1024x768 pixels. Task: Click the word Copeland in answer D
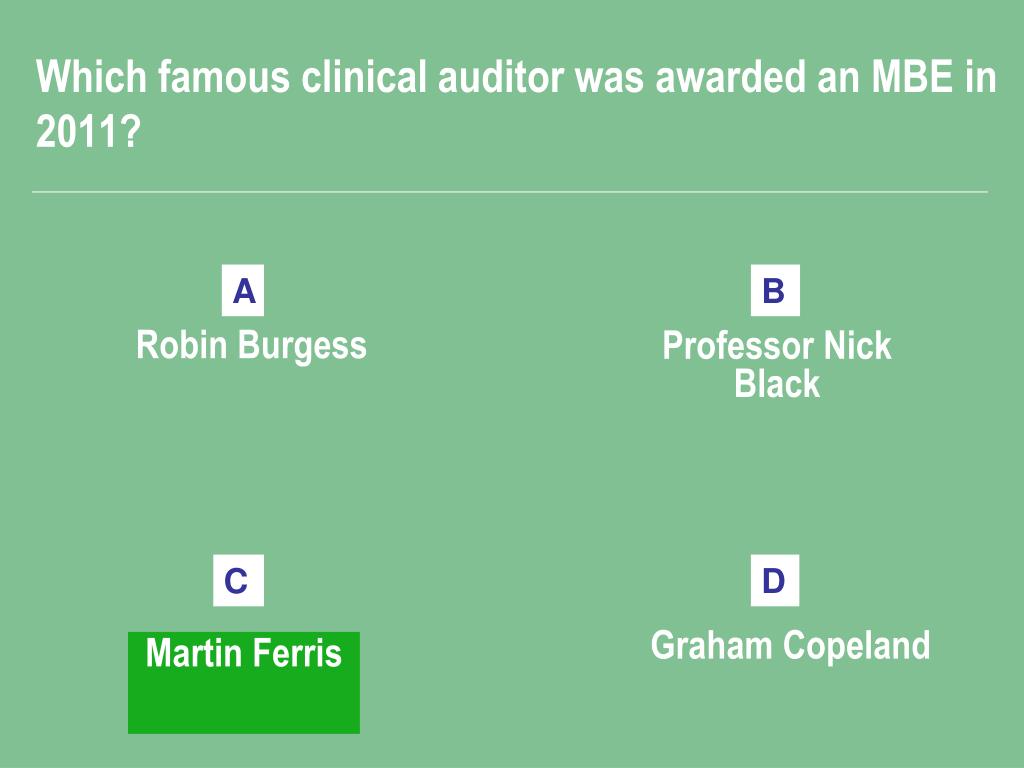tap(856, 646)
